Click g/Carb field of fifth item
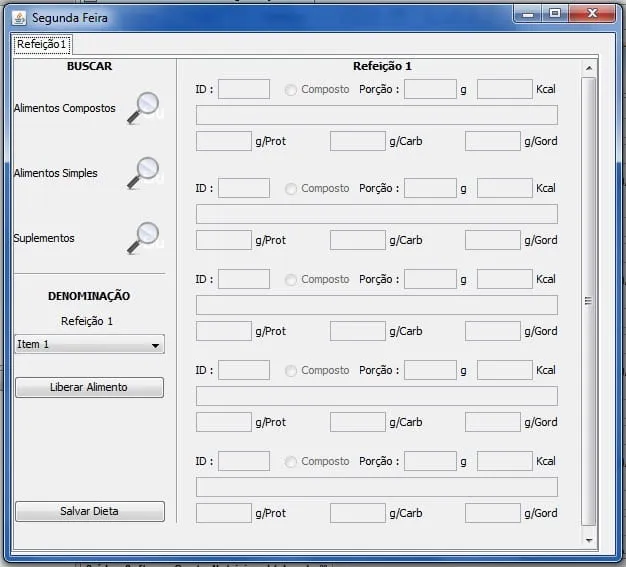Viewport: 626px width, 567px height. click(x=358, y=513)
